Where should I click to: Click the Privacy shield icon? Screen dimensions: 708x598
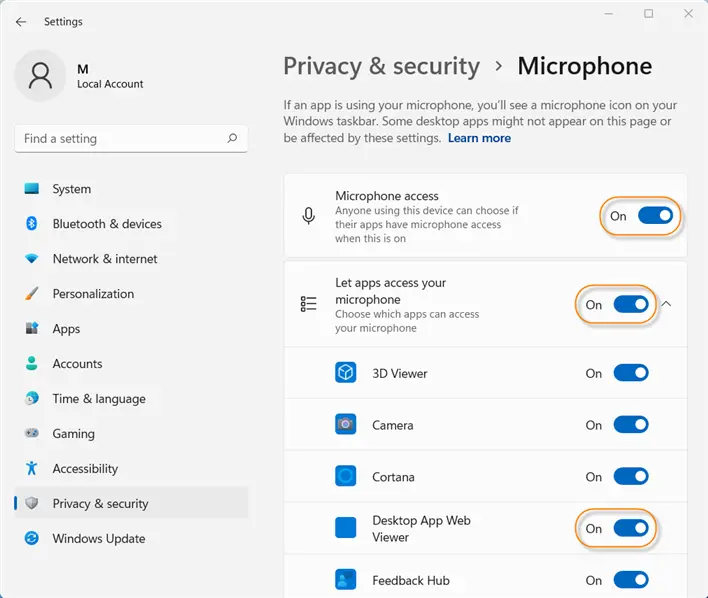click(x=32, y=503)
